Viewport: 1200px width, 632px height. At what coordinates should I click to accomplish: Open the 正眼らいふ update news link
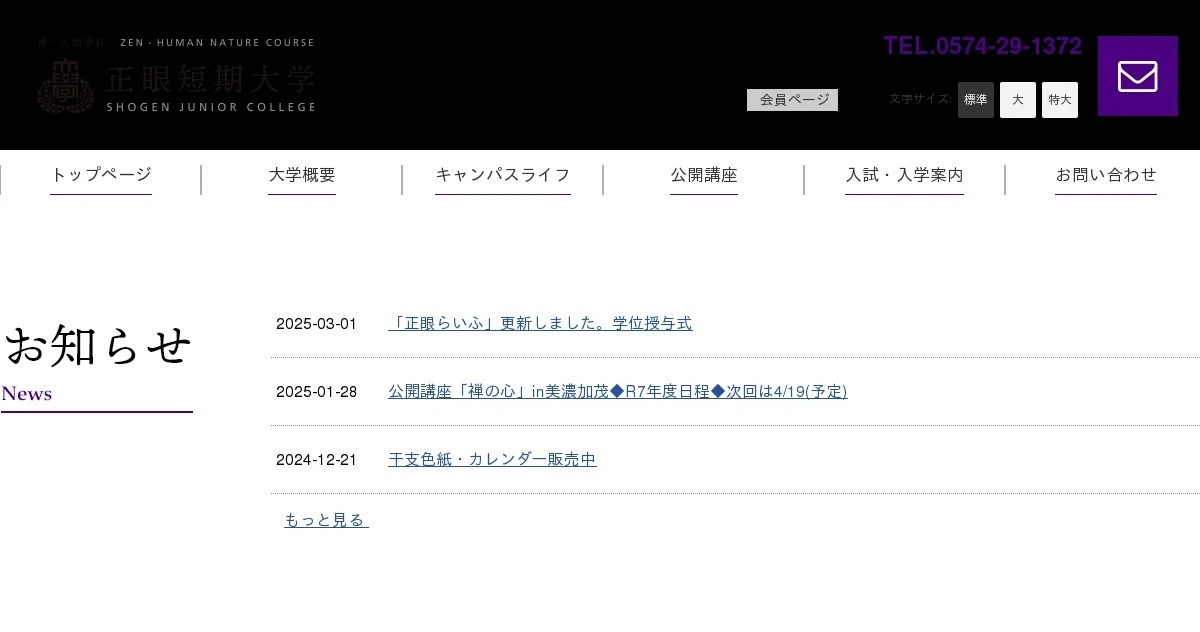coord(540,323)
